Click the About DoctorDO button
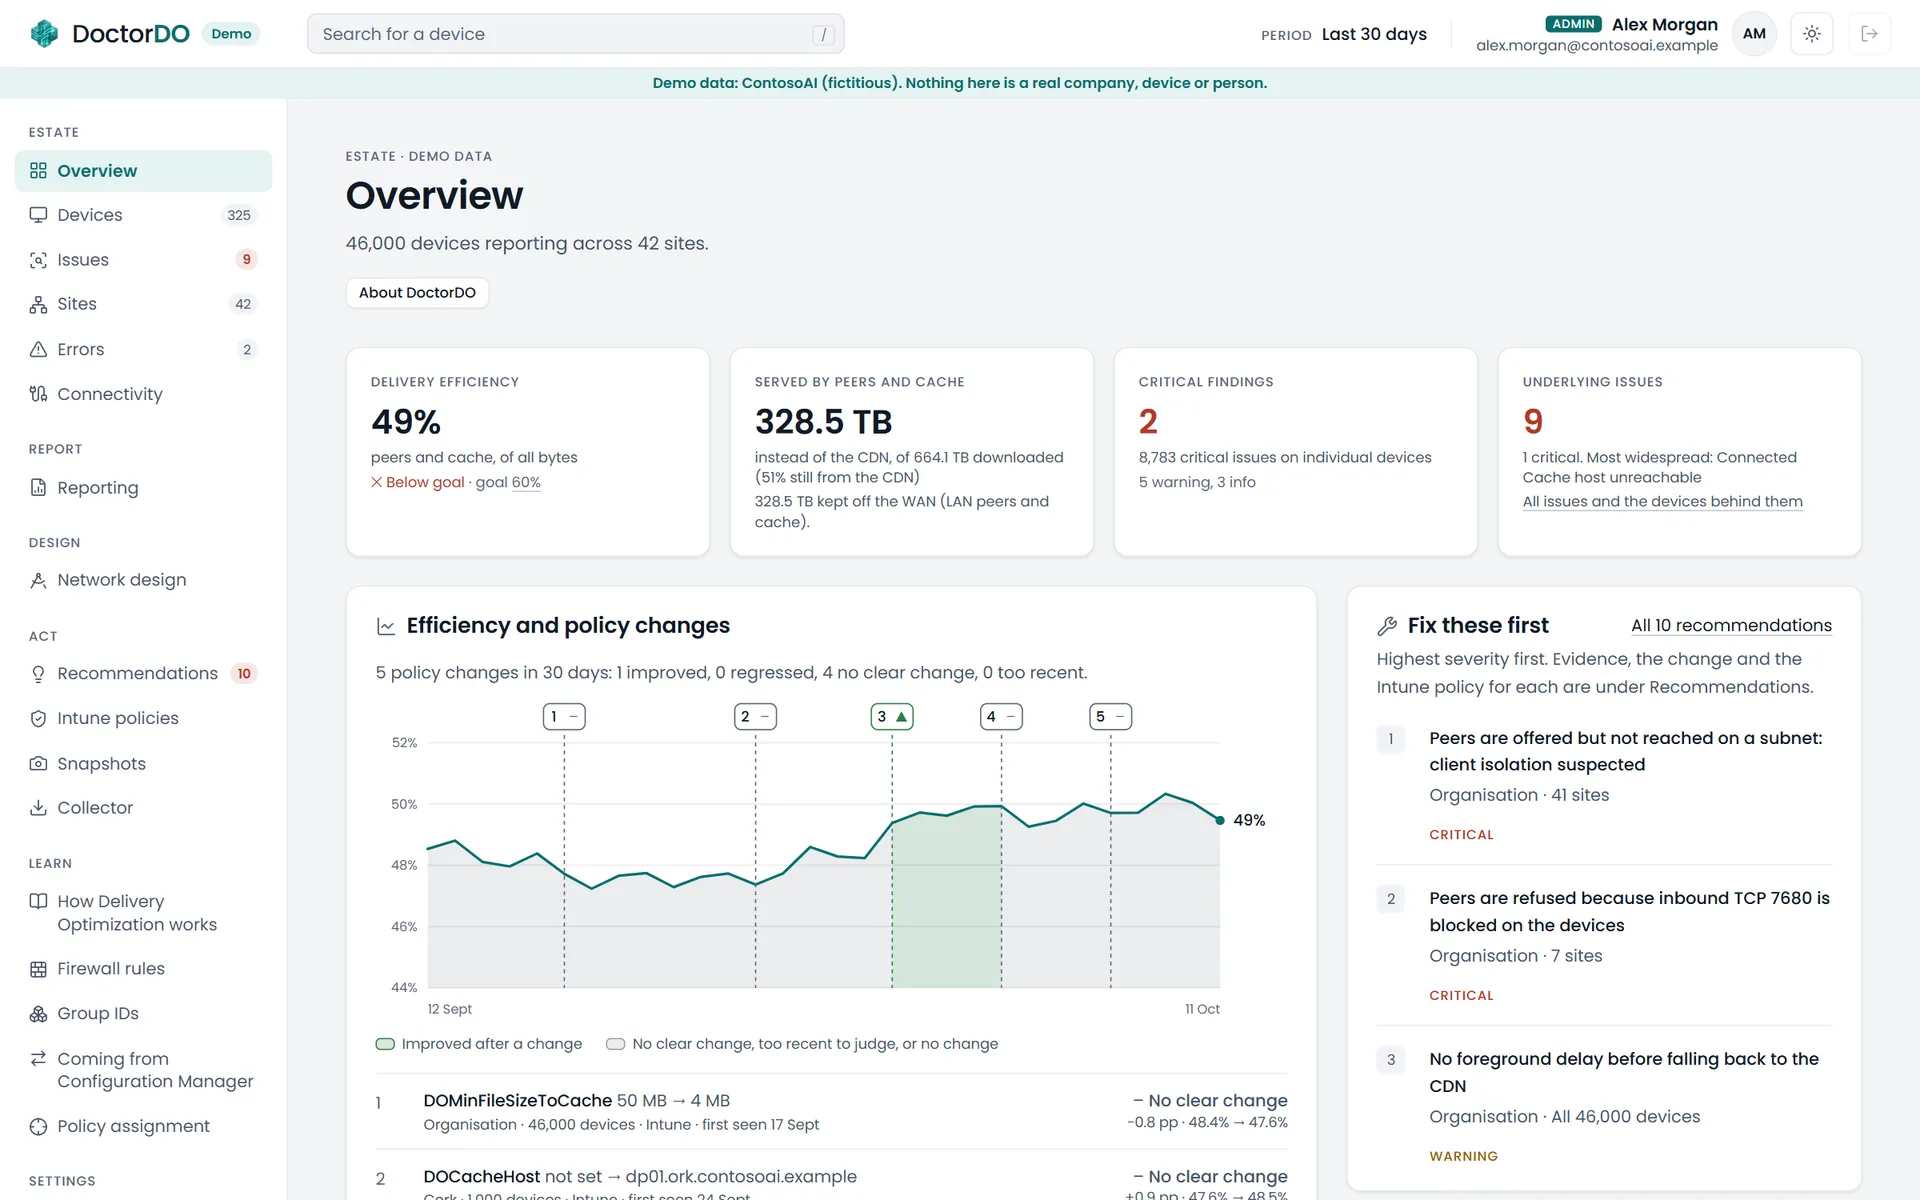This screenshot has height=1200, width=1920. (x=417, y=293)
